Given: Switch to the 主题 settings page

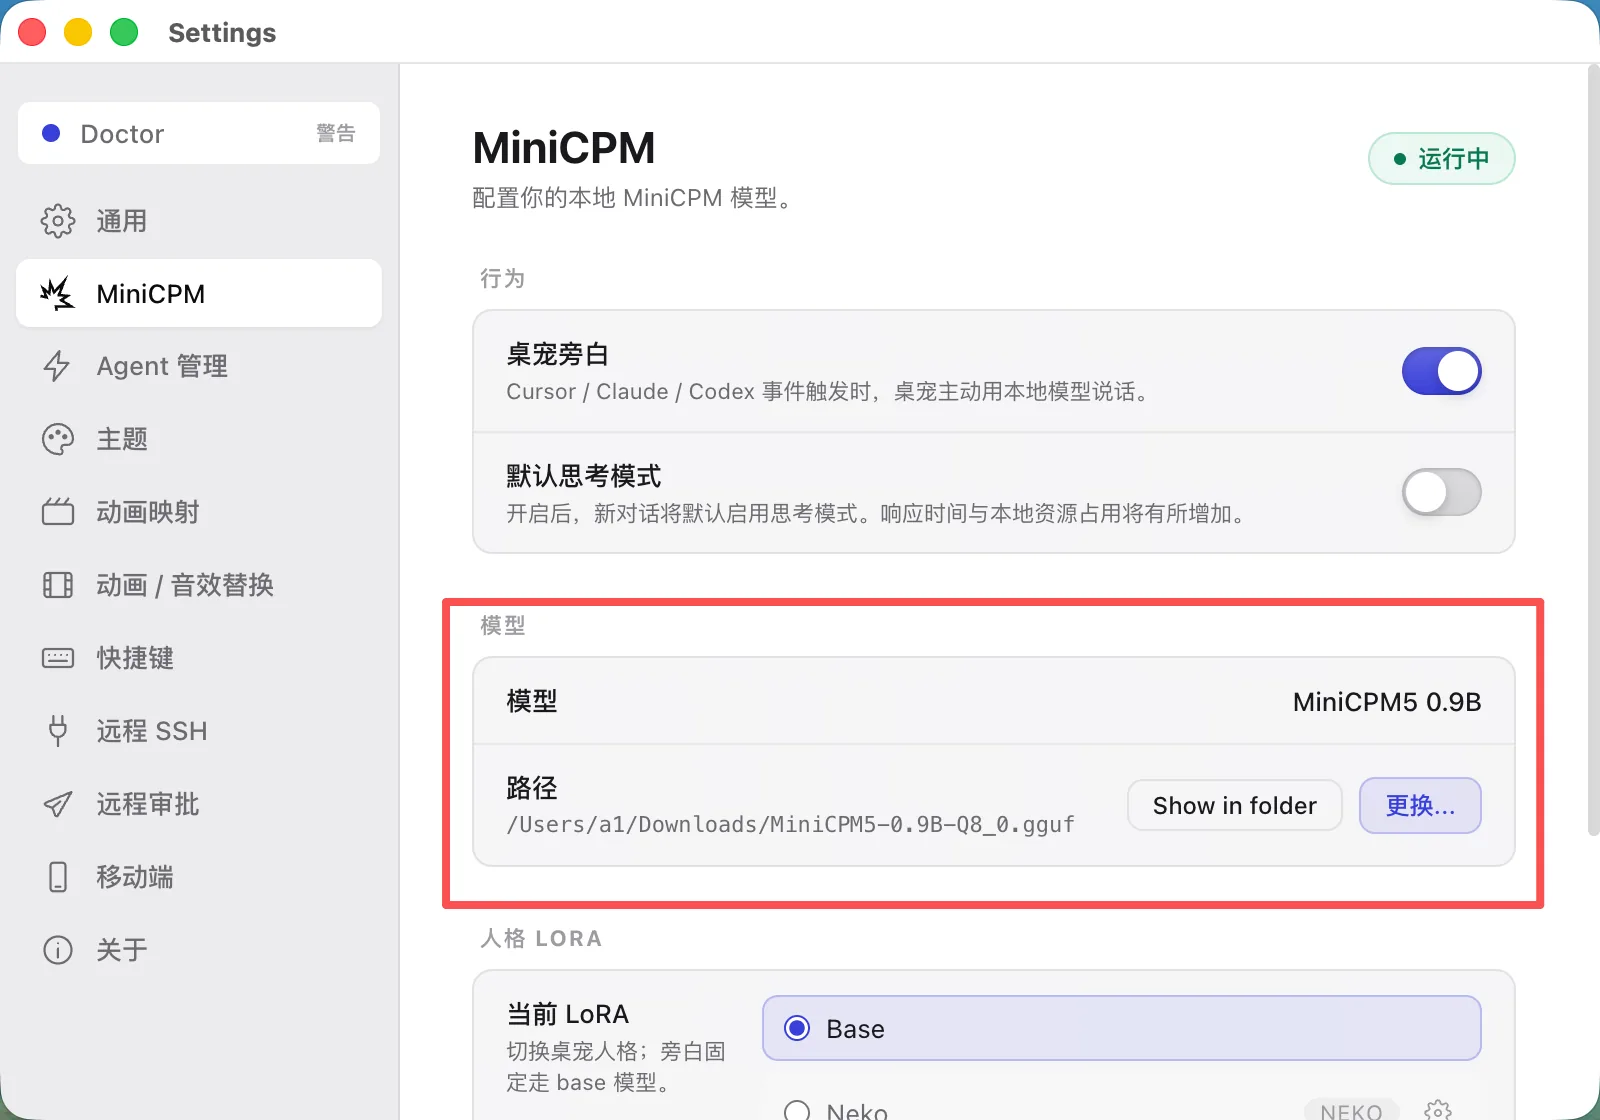Looking at the screenshot, I should tap(199, 439).
